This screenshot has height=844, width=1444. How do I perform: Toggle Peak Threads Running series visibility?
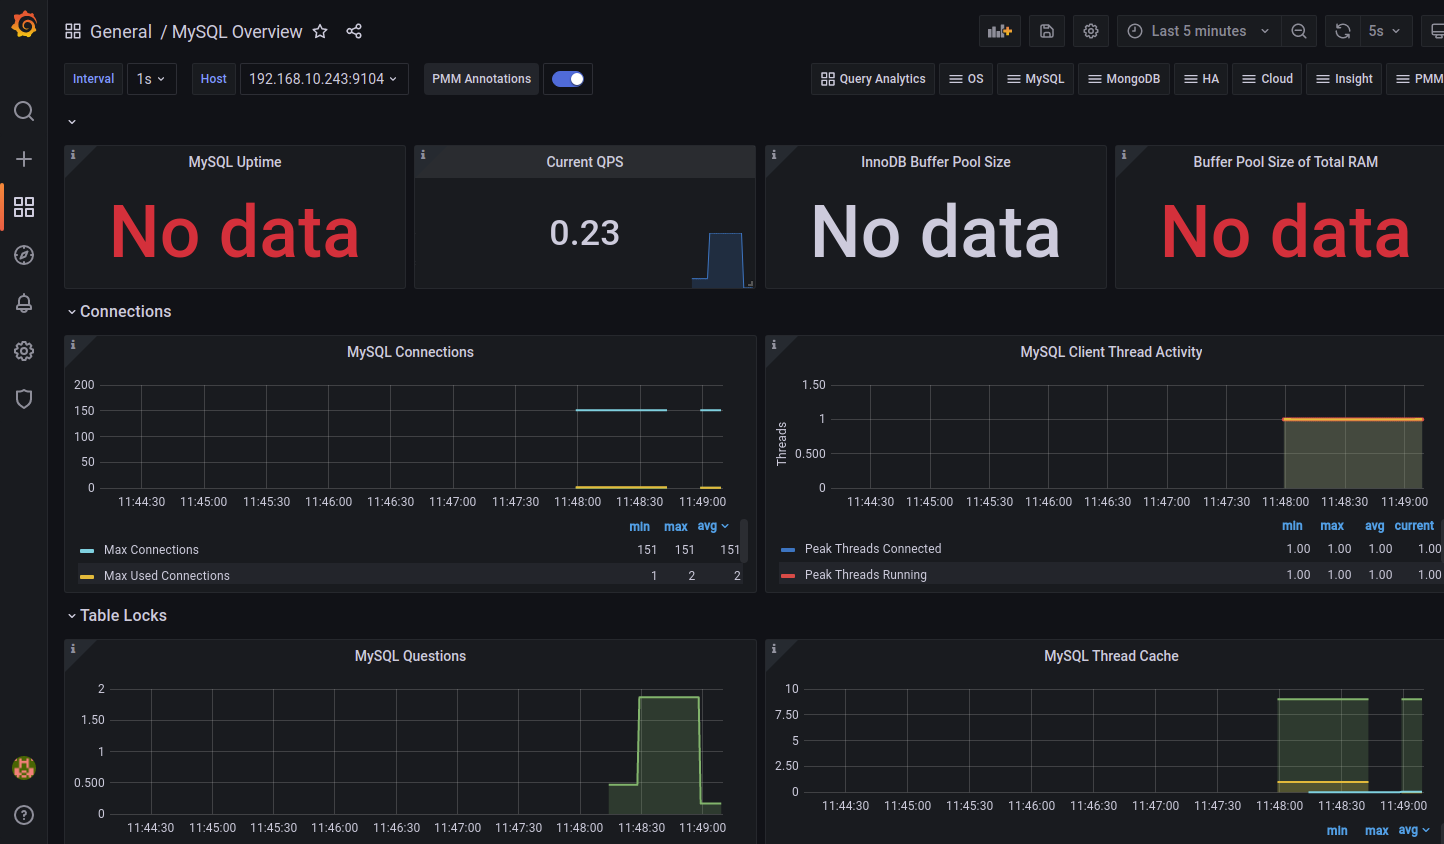click(866, 575)
